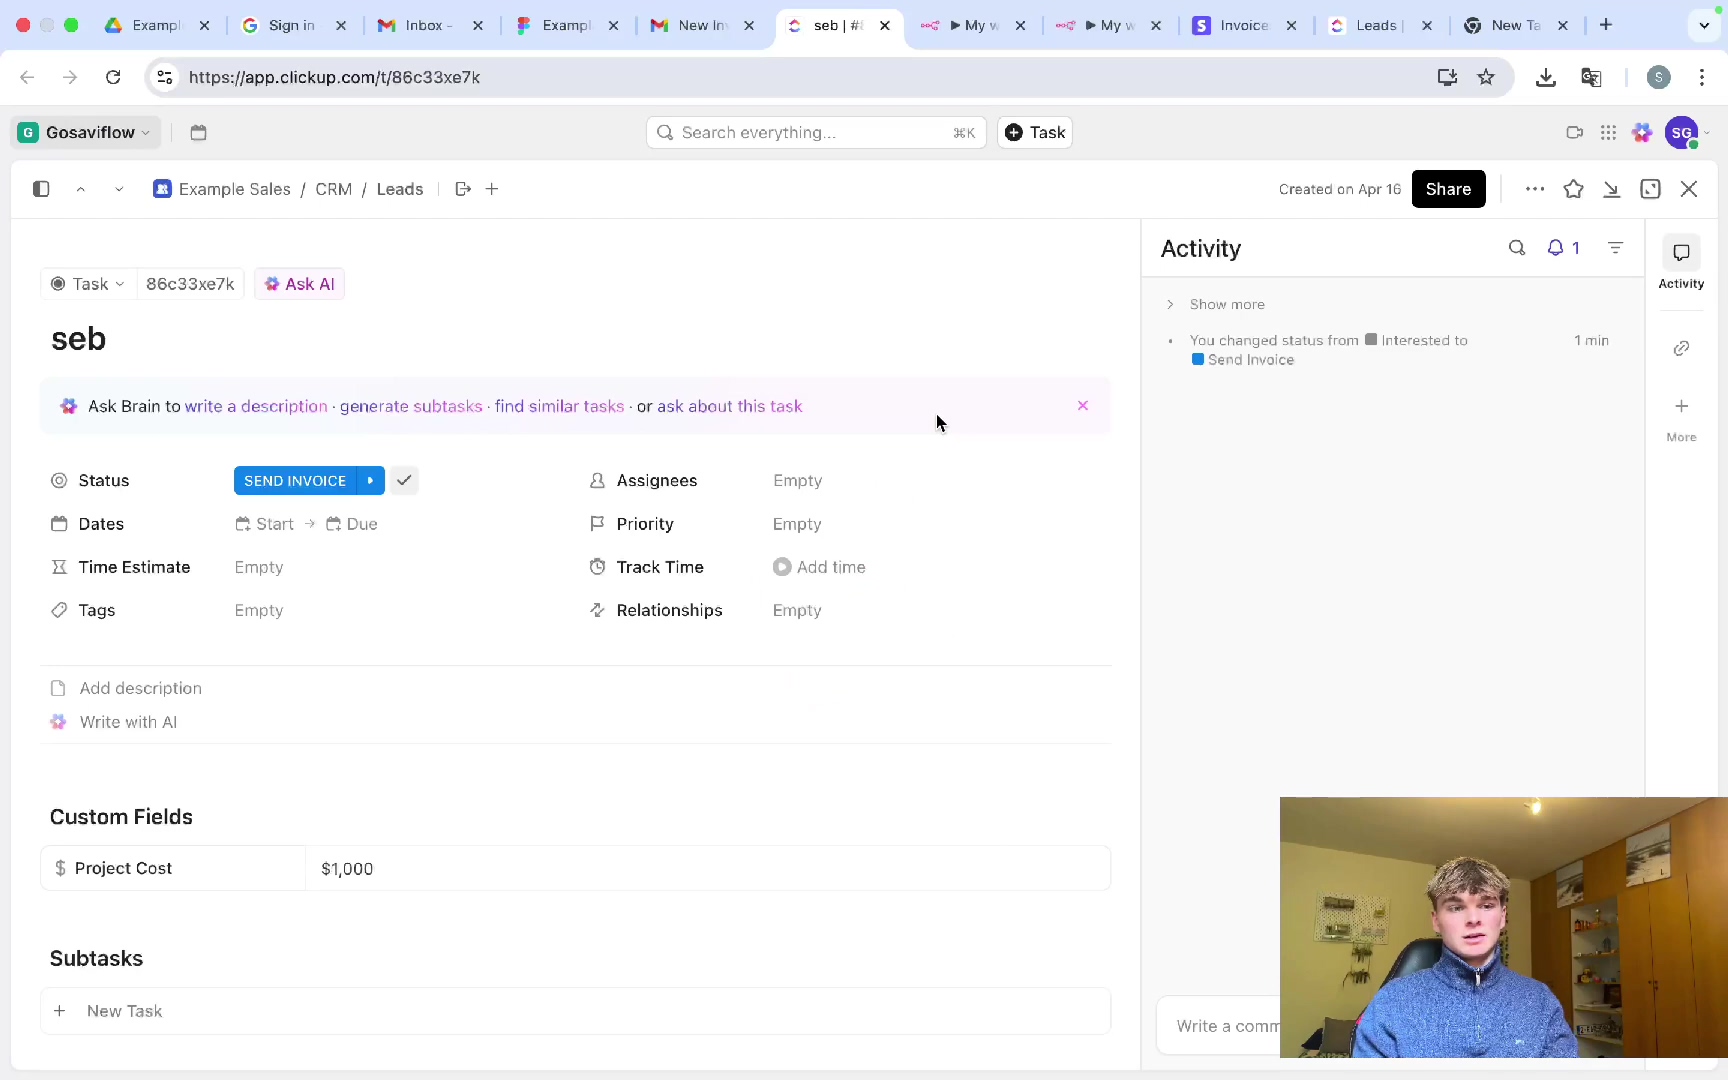Click the Share button
The image size is (1728, 1080).
(1447, 189)
